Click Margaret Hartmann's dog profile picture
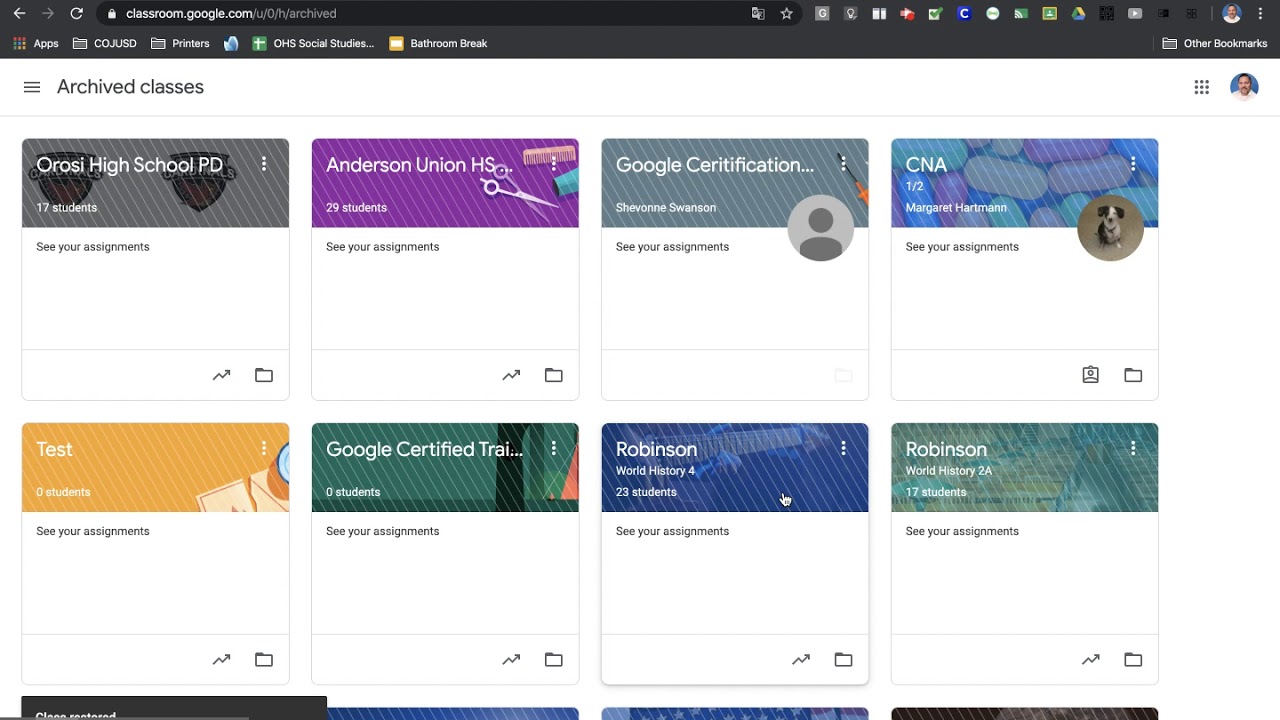The width and height of the screenshot is (1280, 720). tap(1110, 228)
